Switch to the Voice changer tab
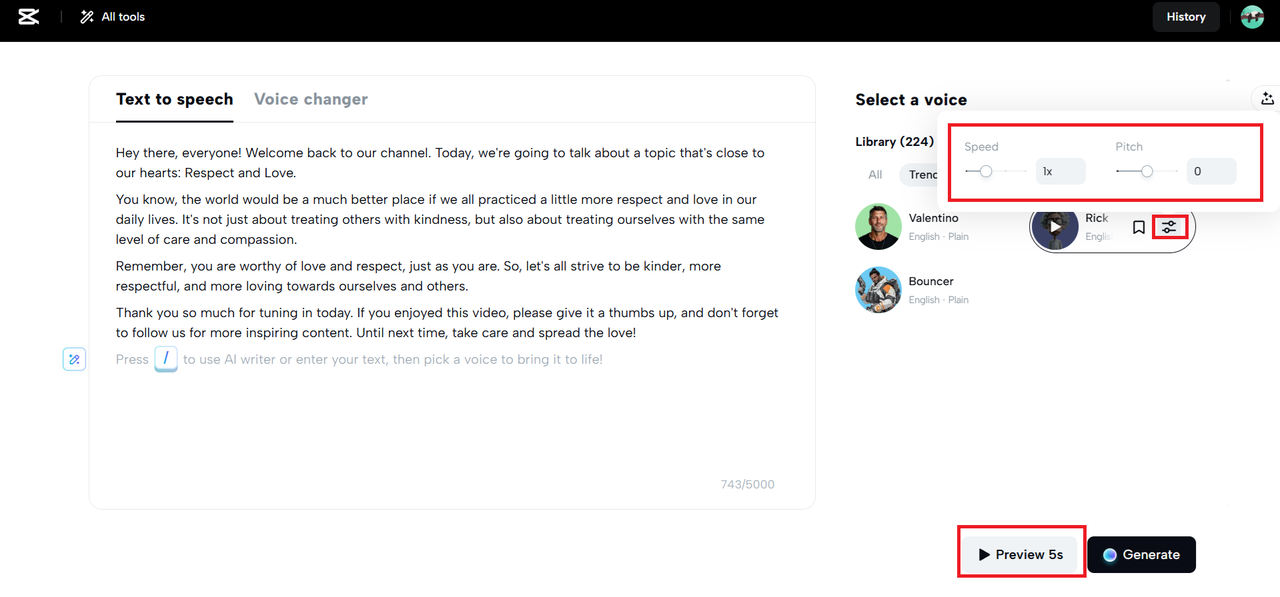1280x597 pixels. [x=311, y=99]
